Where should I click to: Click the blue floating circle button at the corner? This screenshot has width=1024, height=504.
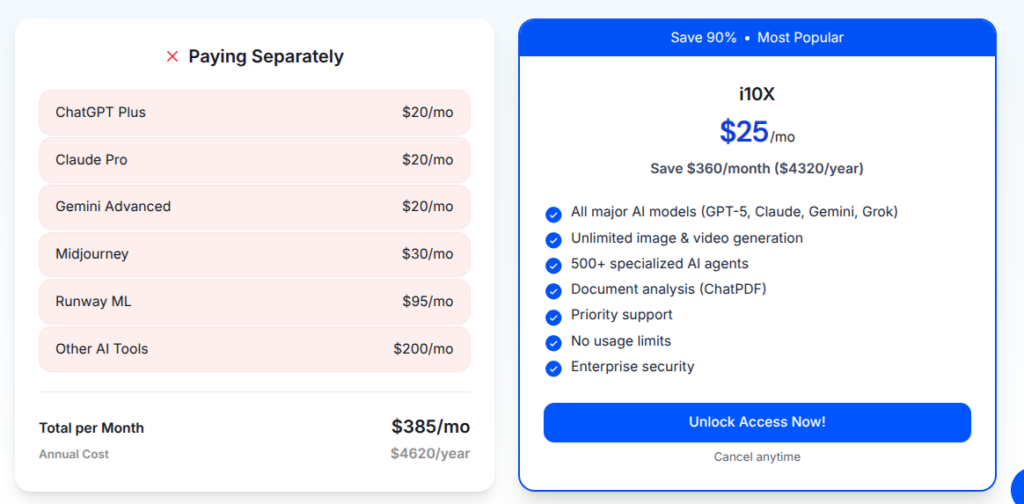pos(1017,484)
